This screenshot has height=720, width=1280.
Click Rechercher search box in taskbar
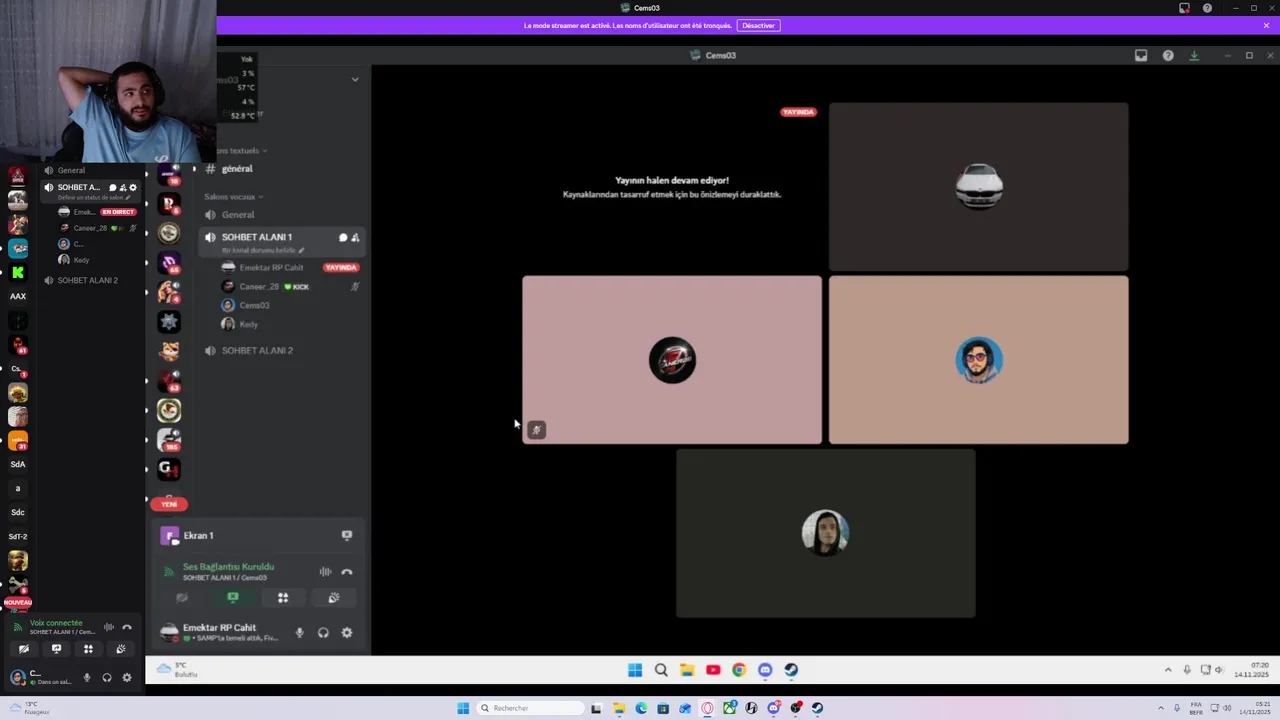pos(530,708)
